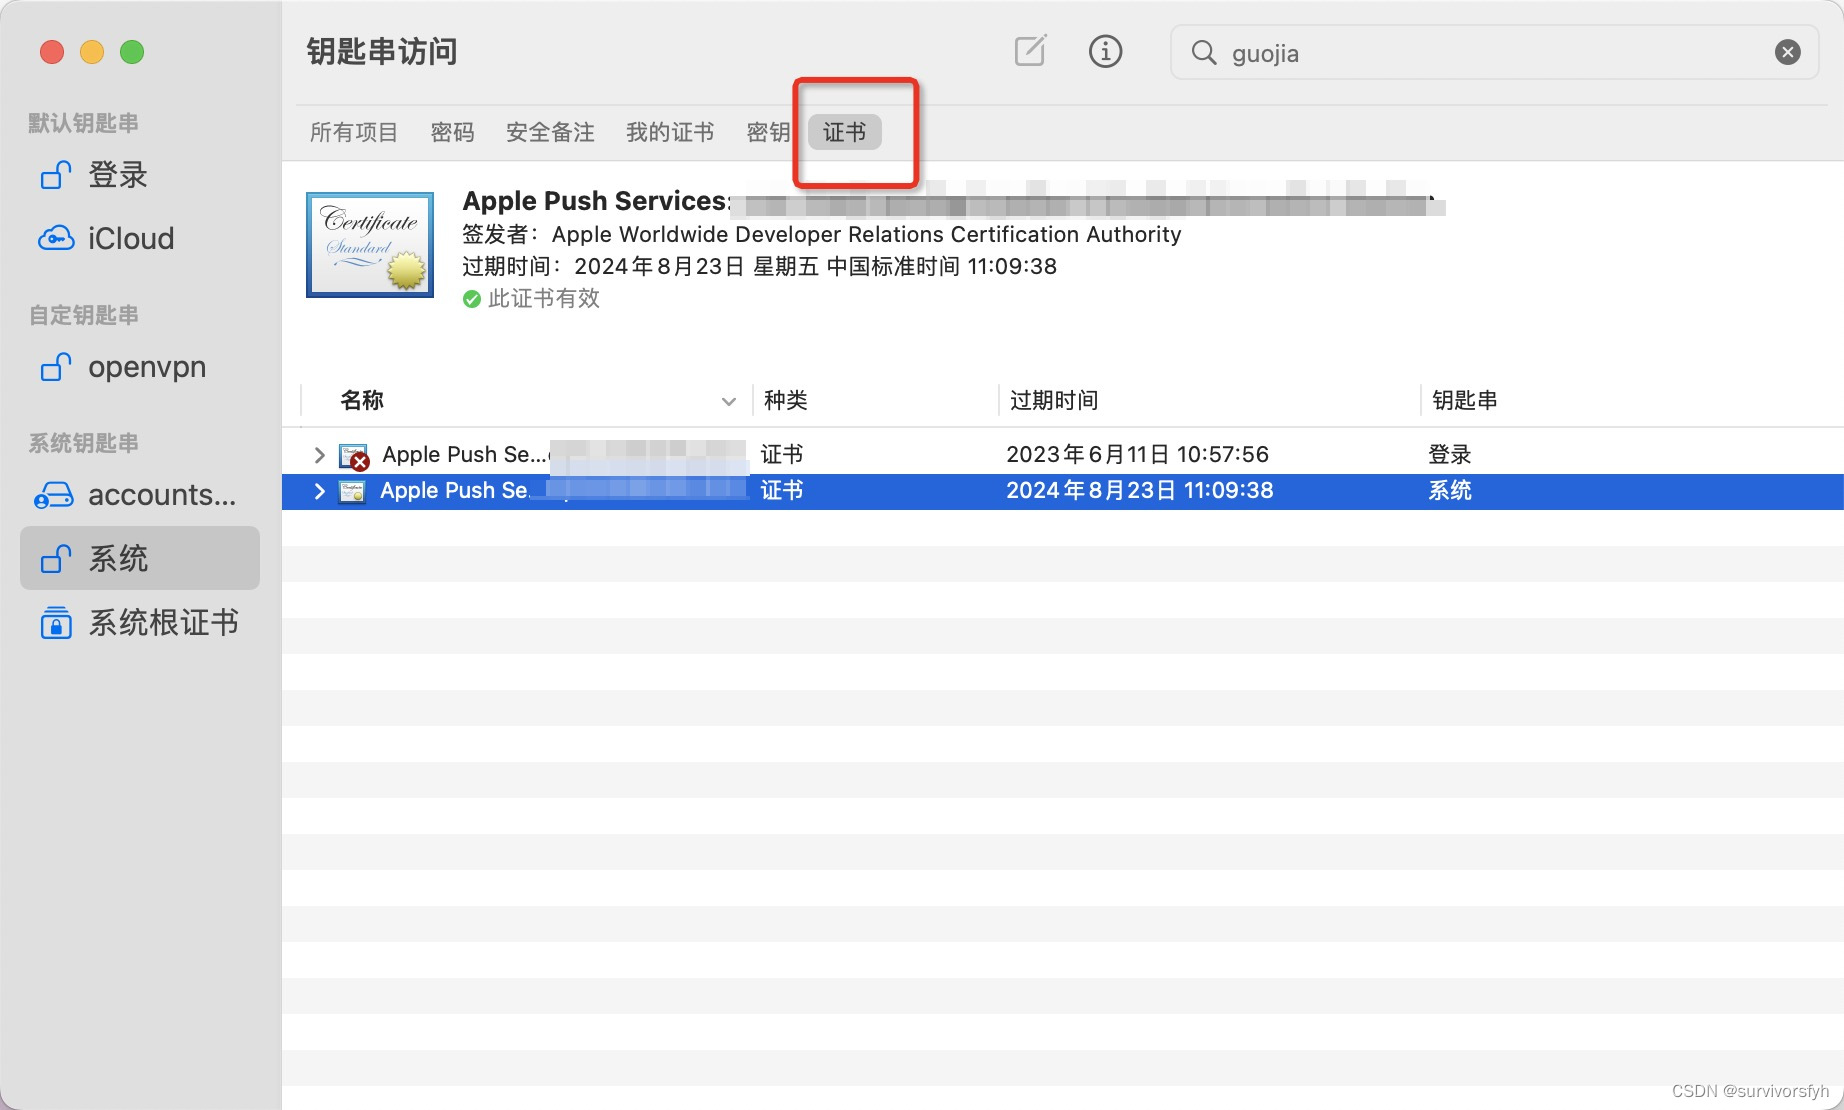Click the search magnifier icon
This screenshot has height=1110, width=1844.
(1204, 52)
